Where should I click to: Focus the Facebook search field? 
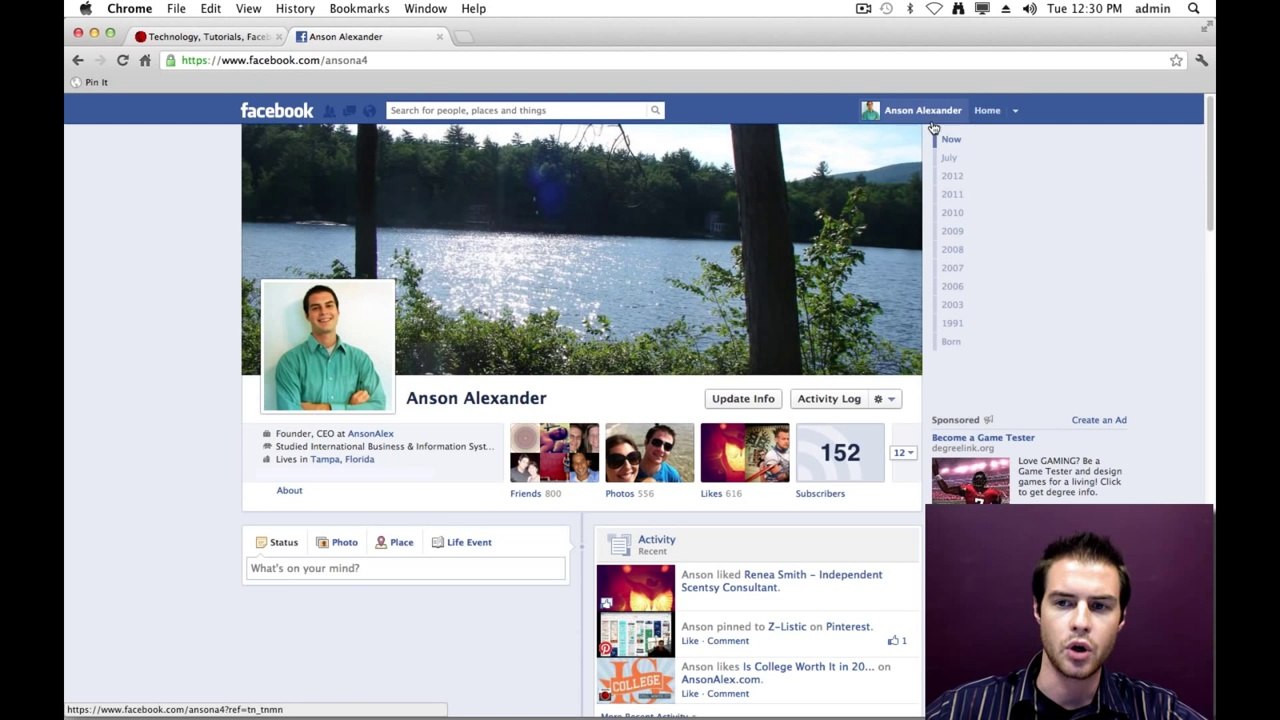pos(517,110)
